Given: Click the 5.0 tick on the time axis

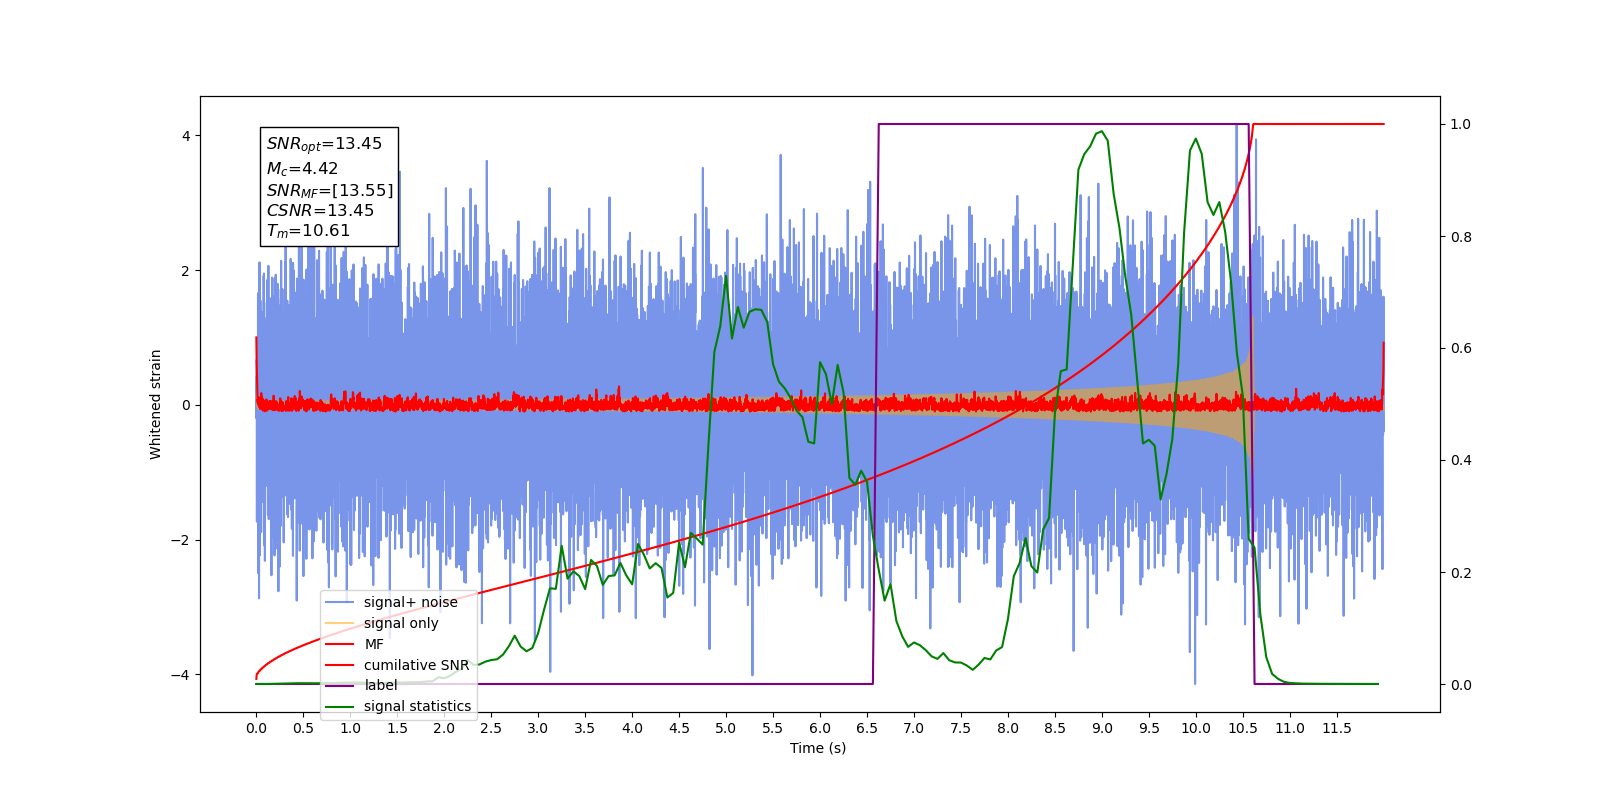Looking at the screenshot, I should tap(726, 728).
